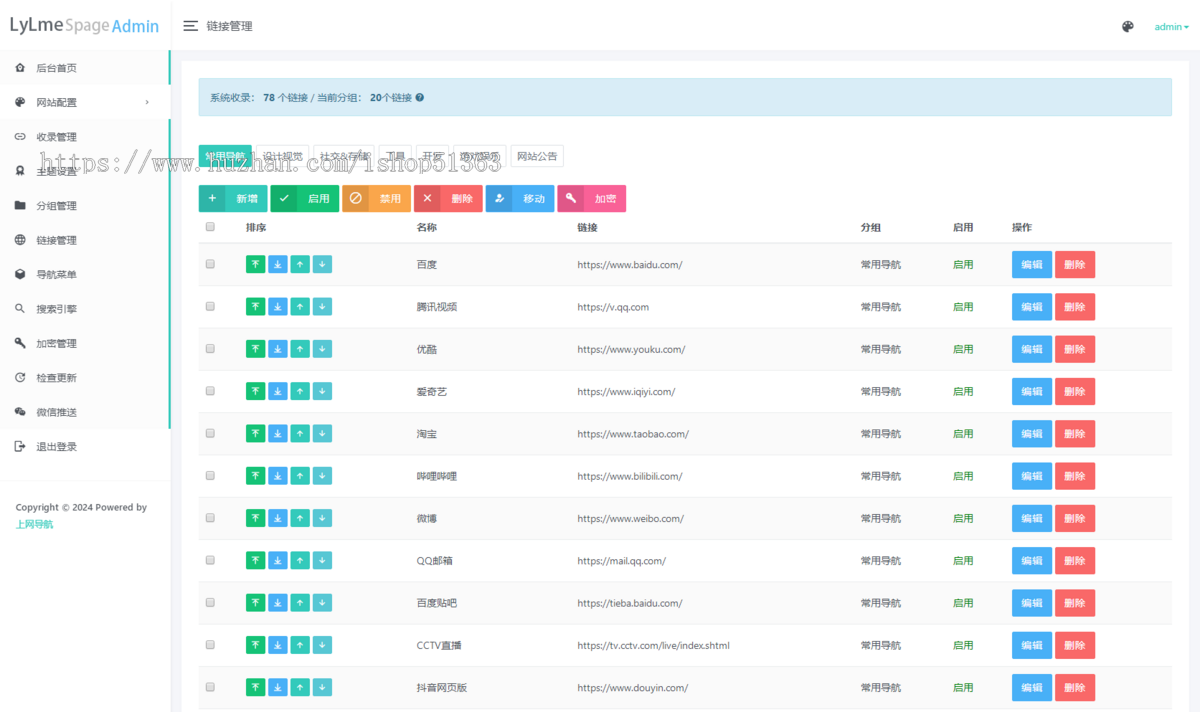Tick the select-all checkbox in table header
The image size is (1200, 712).
(210, 227)
